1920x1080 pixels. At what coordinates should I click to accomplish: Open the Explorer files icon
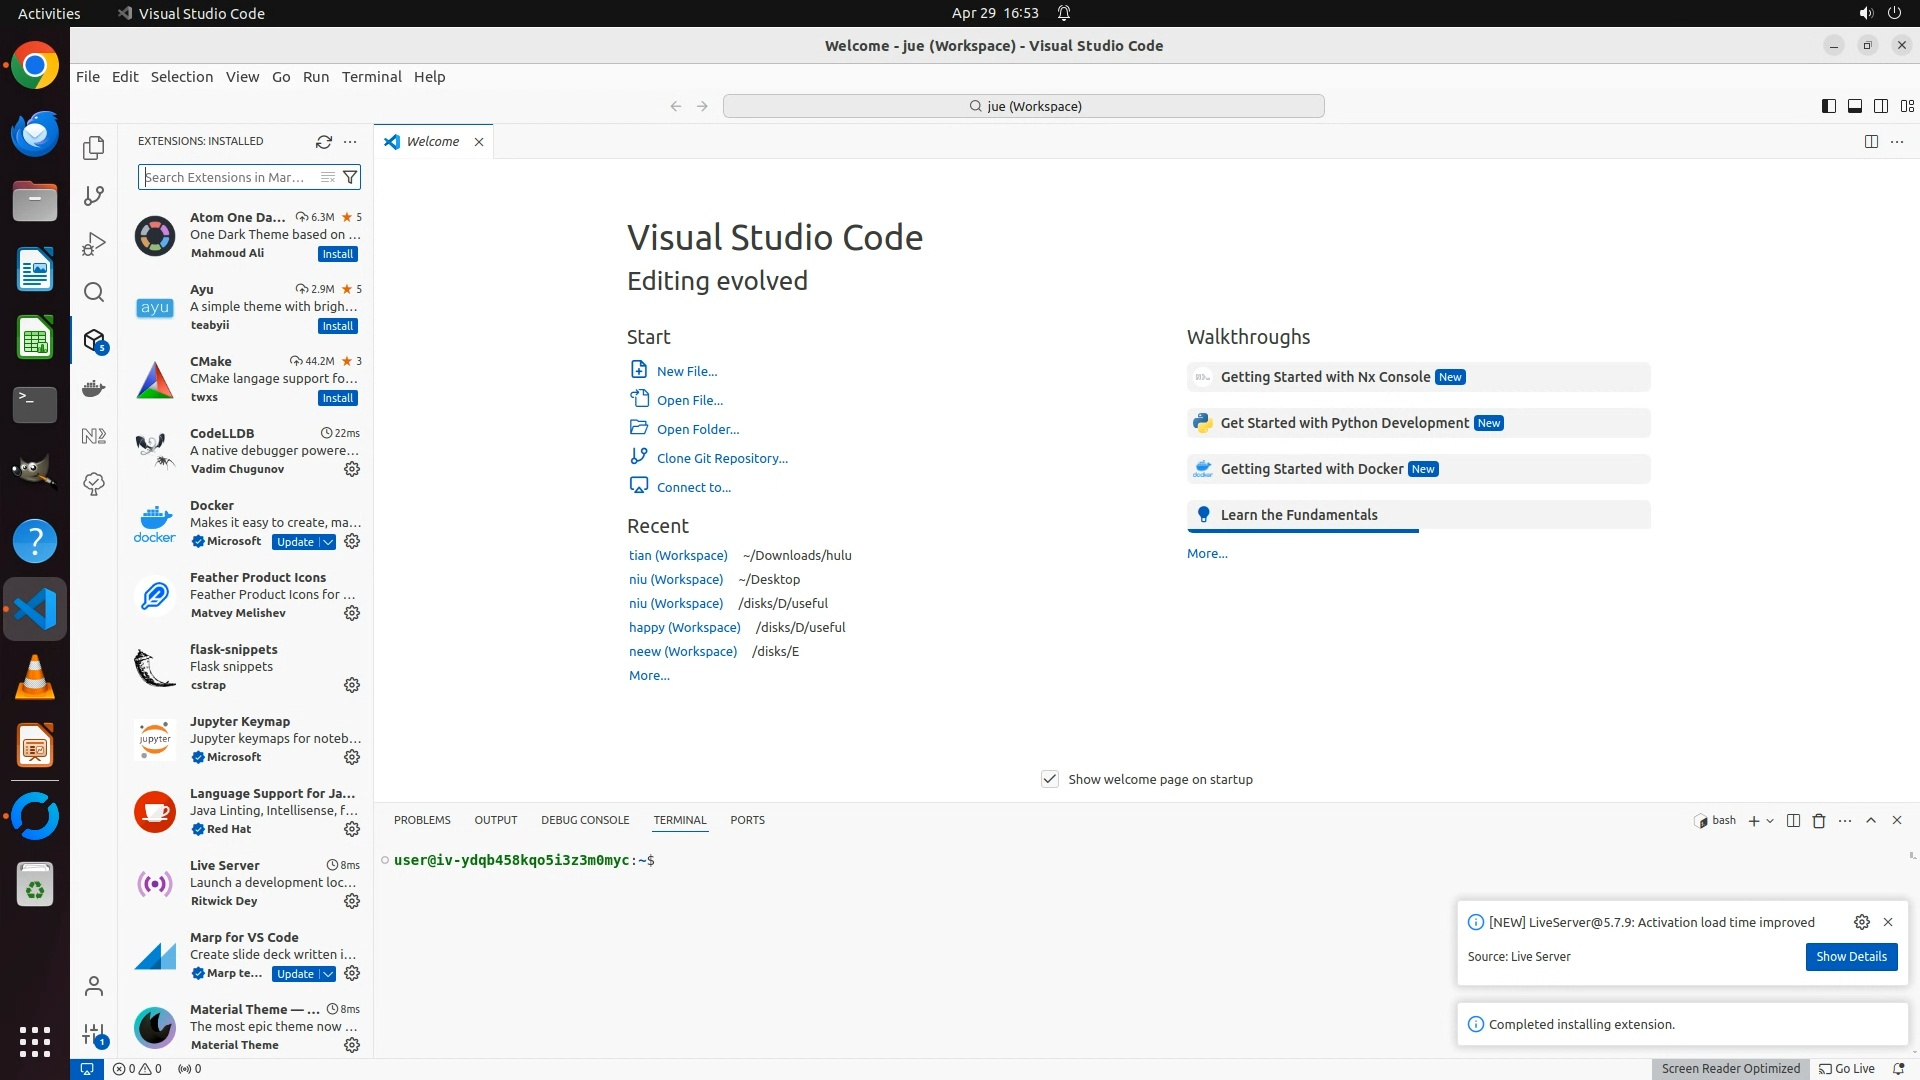pos(94,148)
